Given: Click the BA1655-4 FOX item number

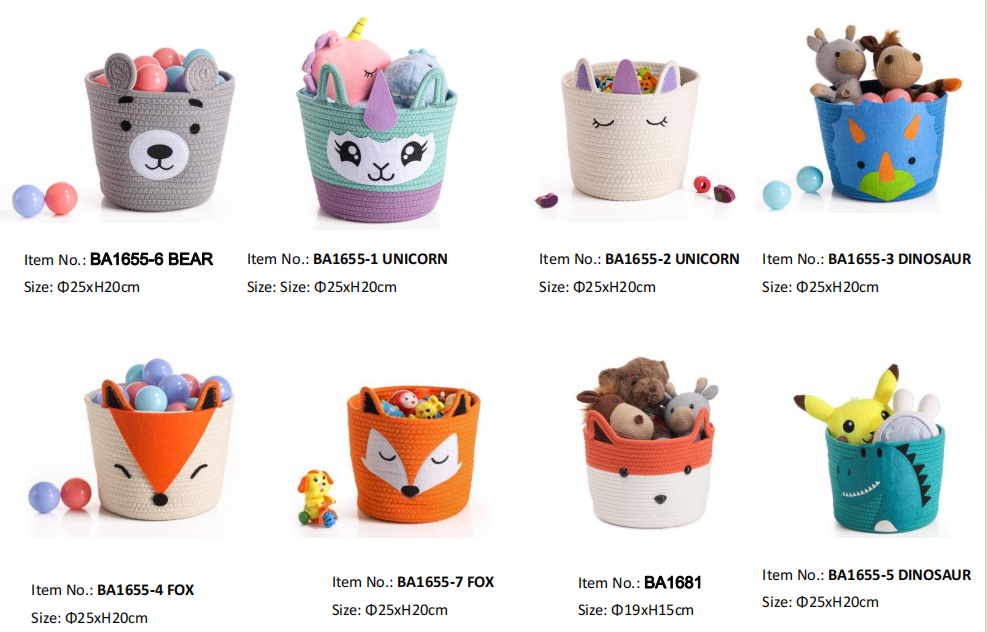Looking at the screenshot, I should (145, 590).
